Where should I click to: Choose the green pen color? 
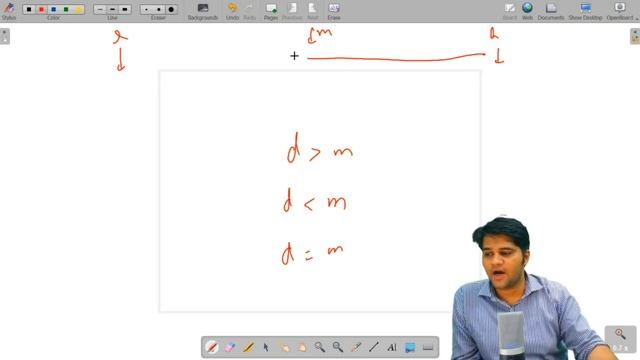click(x=66, y=9)
